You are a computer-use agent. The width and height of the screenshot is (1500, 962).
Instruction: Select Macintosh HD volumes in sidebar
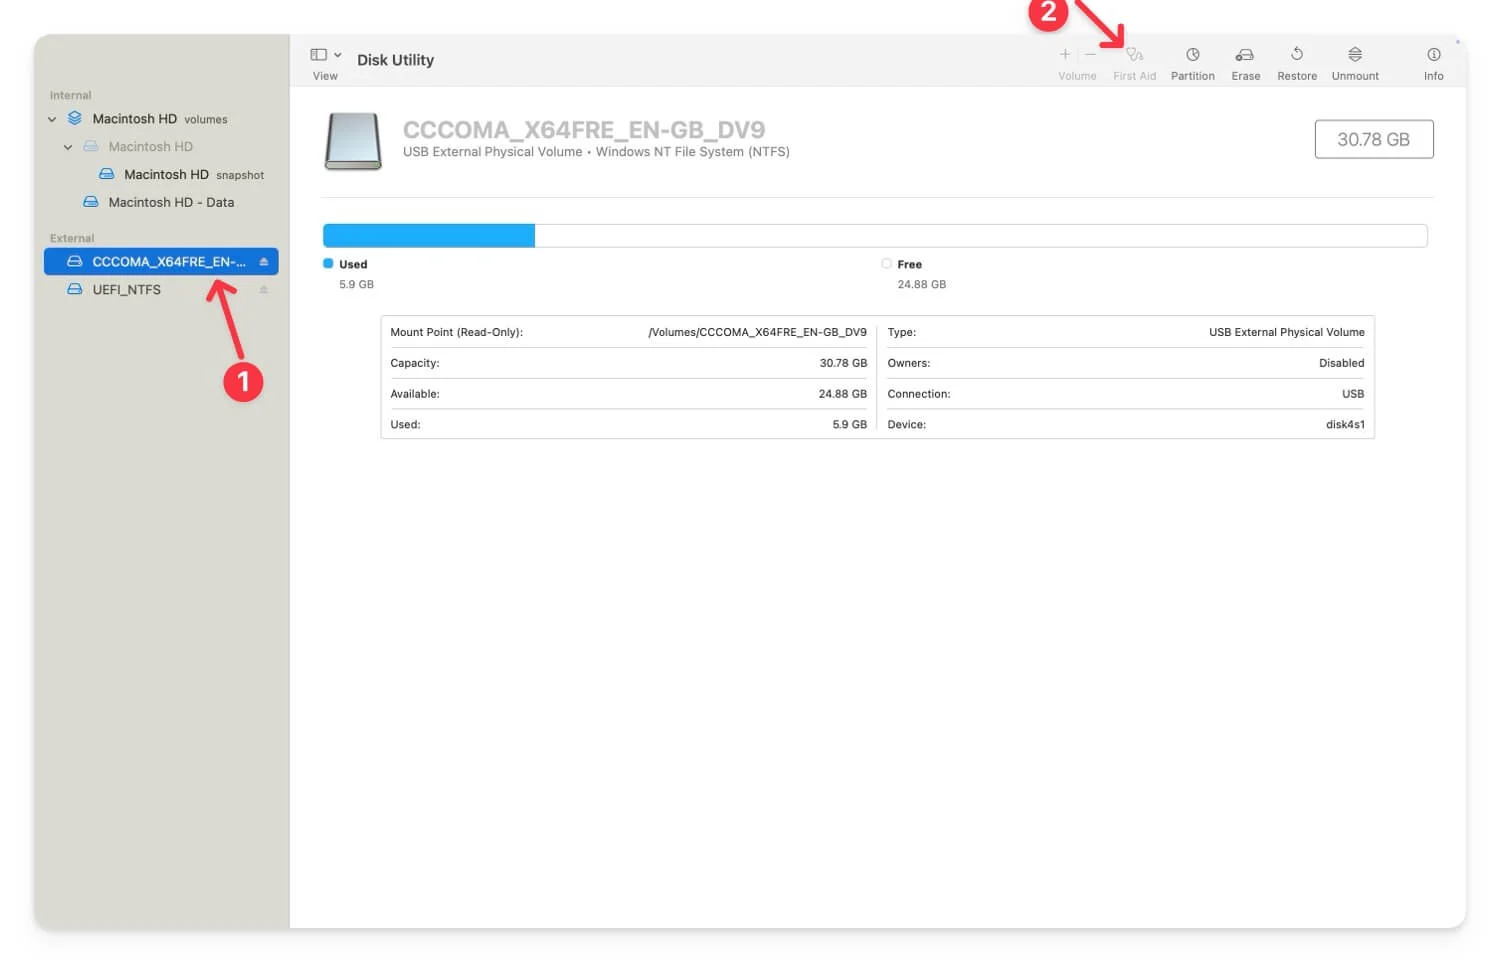coord(161,118)
